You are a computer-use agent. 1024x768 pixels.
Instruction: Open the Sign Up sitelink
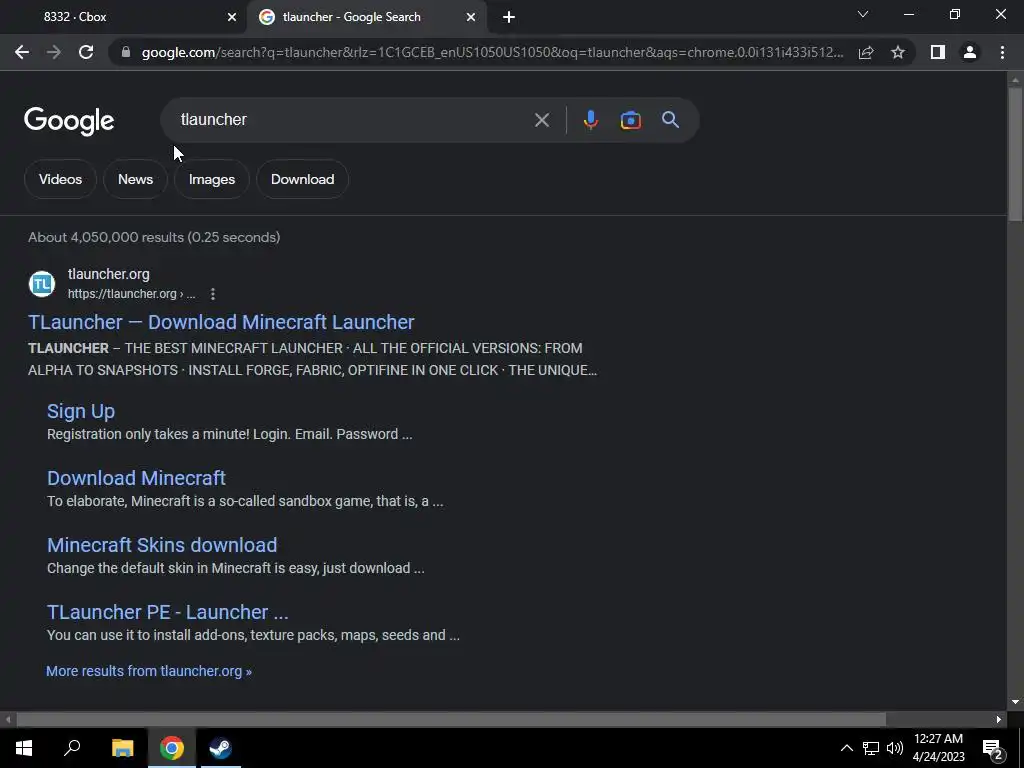[x=81, y=411]
